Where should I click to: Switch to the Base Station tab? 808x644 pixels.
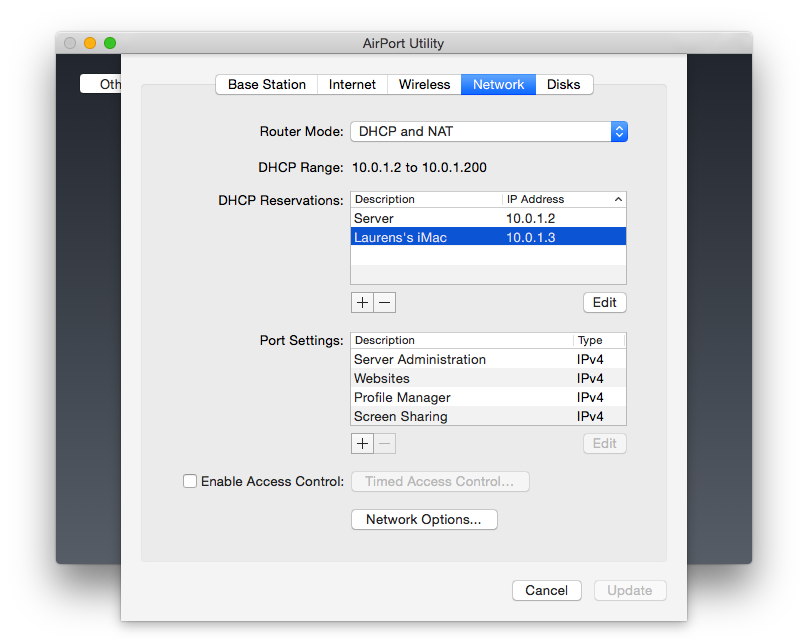(266, 84)
